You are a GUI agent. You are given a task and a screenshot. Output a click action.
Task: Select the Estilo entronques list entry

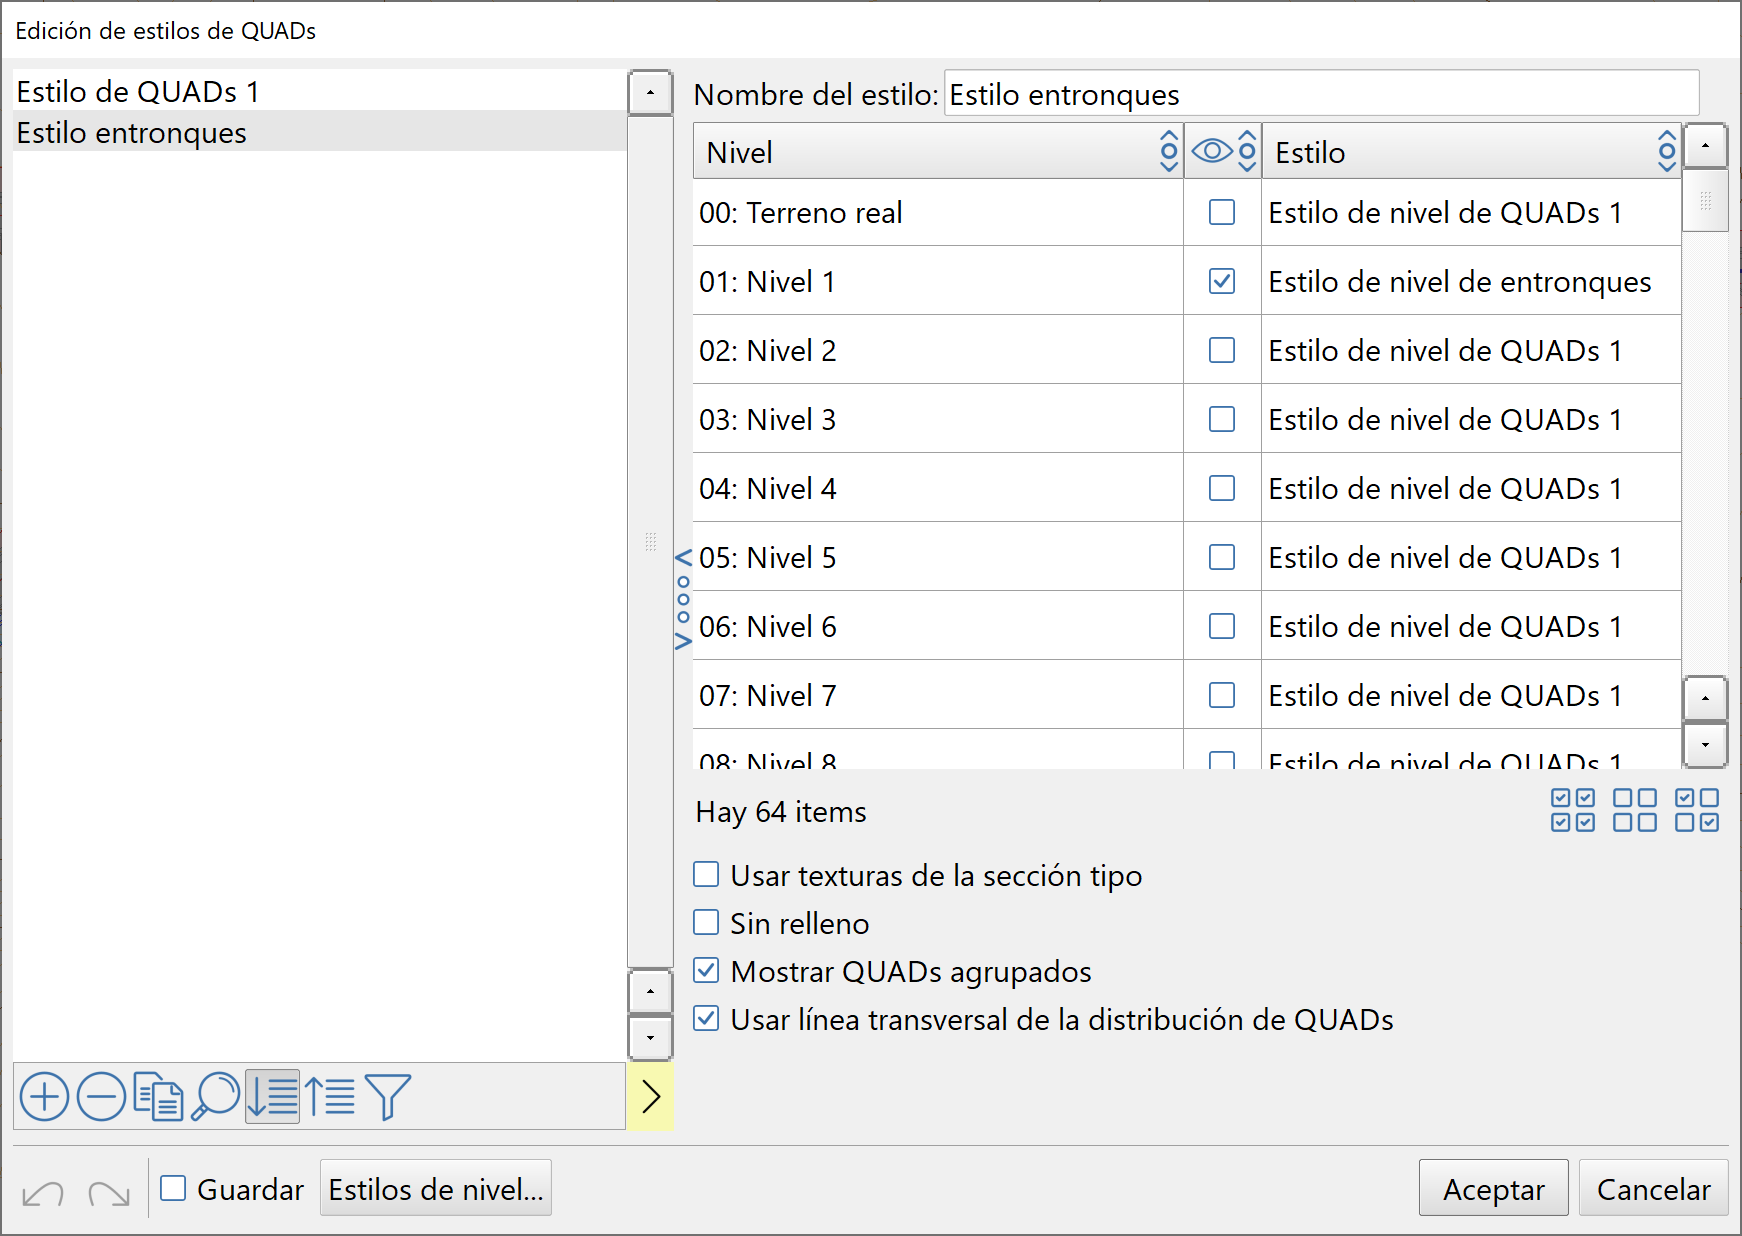click(x=130, y=132)
